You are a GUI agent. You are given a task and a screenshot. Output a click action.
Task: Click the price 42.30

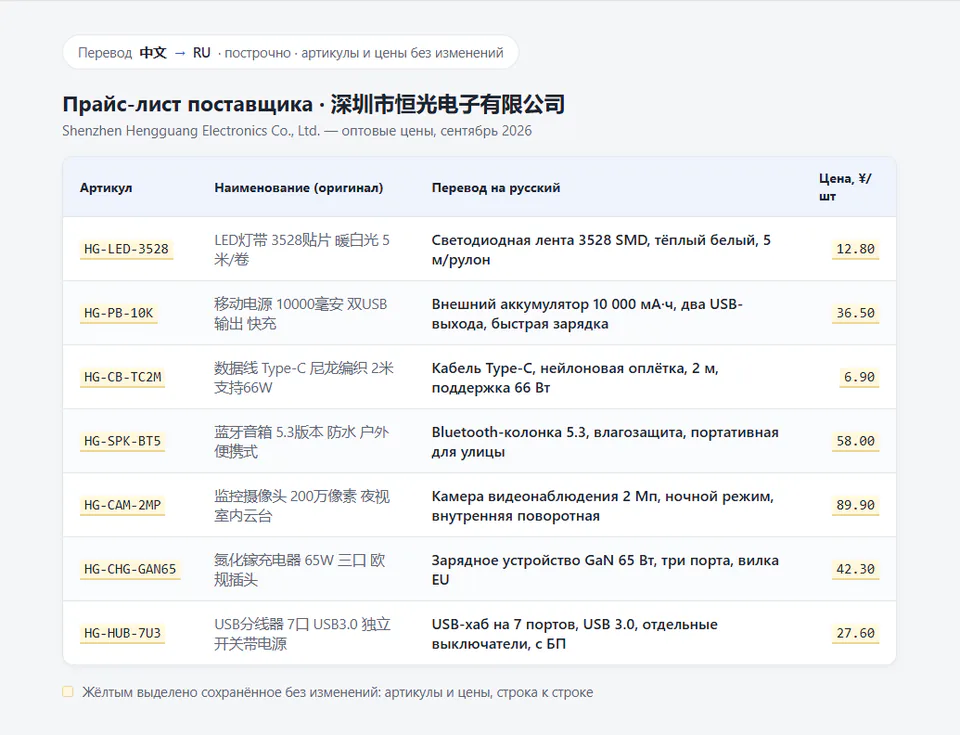coord(855,569)
